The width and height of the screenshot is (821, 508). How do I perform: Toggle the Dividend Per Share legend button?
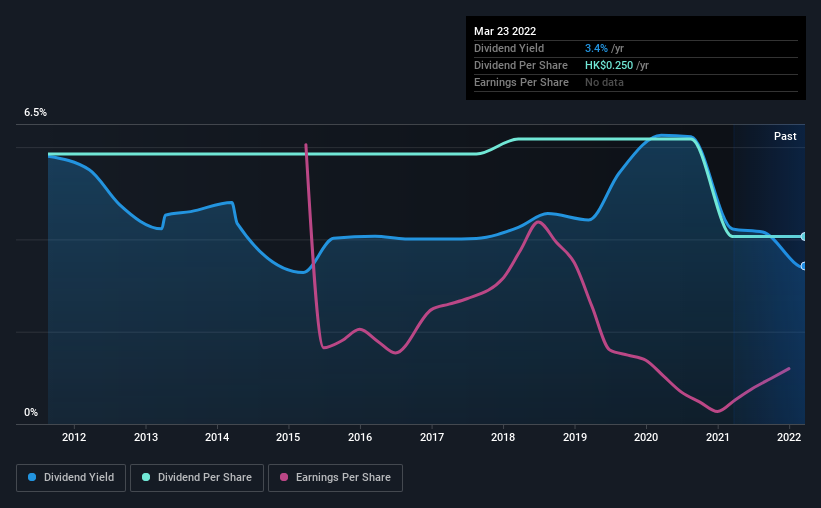coord(197,478)
